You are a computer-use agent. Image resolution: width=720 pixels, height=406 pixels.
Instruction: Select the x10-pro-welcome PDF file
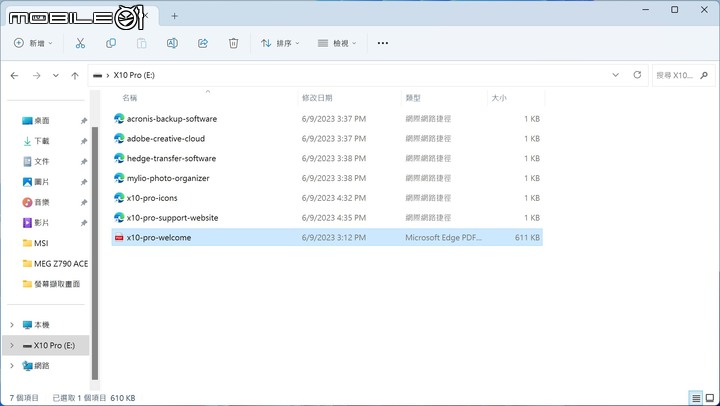(327, 237)
